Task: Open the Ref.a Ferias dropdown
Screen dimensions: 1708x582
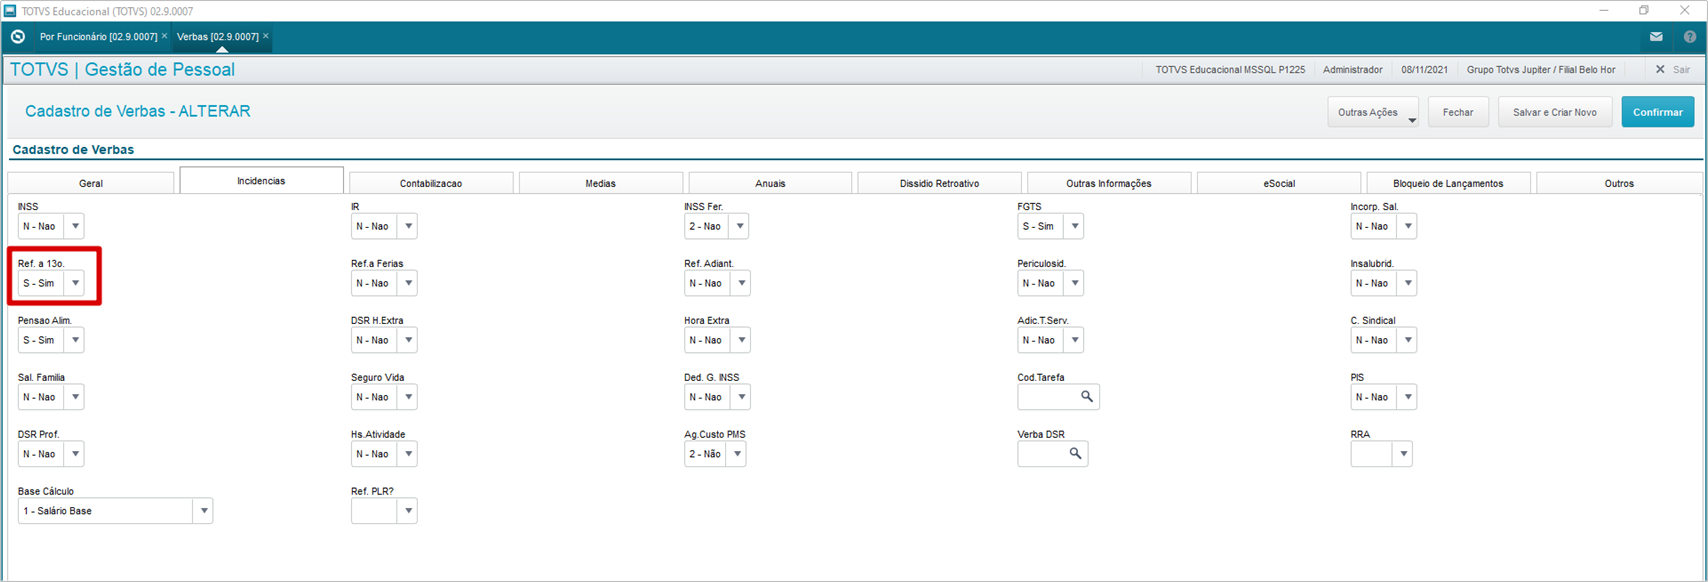Action: [x=384, y=283]
